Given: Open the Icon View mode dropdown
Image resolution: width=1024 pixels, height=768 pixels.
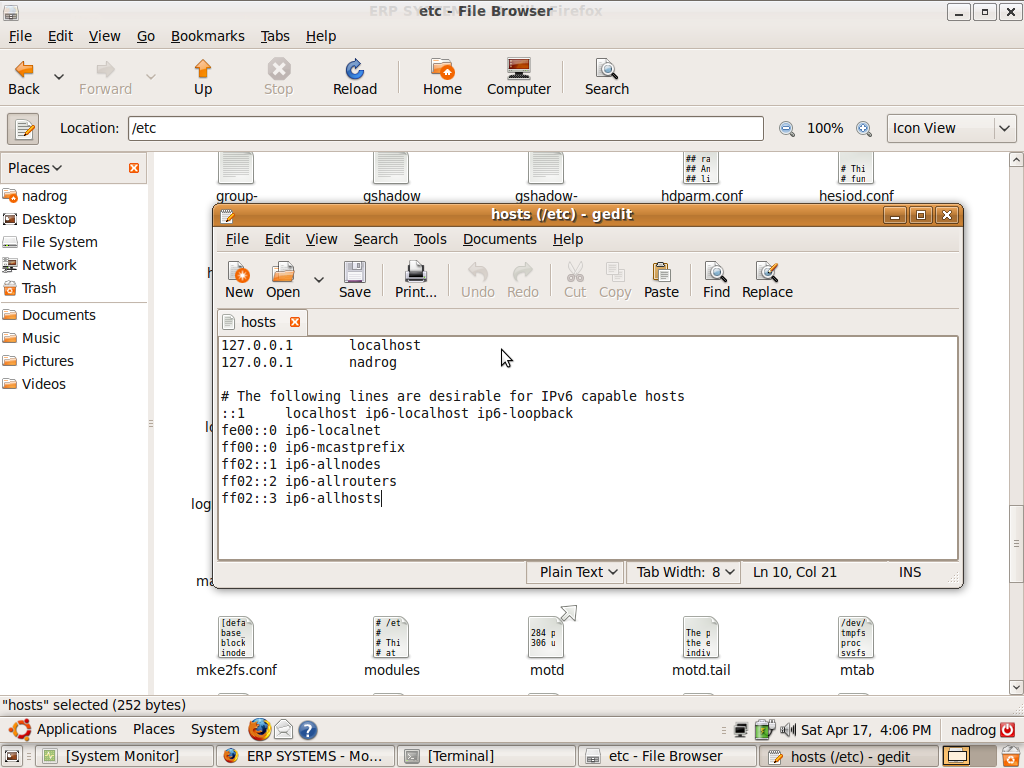Looking at the screenshot, I should pos(952,129).
